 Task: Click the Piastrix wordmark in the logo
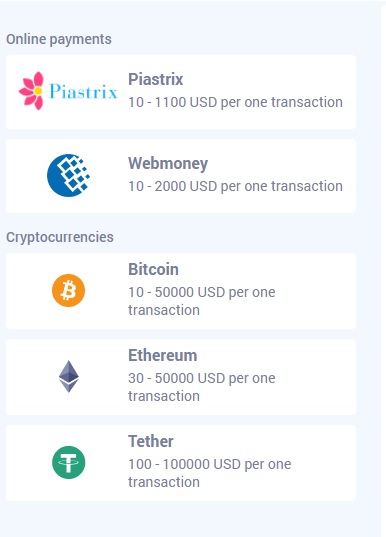point(84,91)
